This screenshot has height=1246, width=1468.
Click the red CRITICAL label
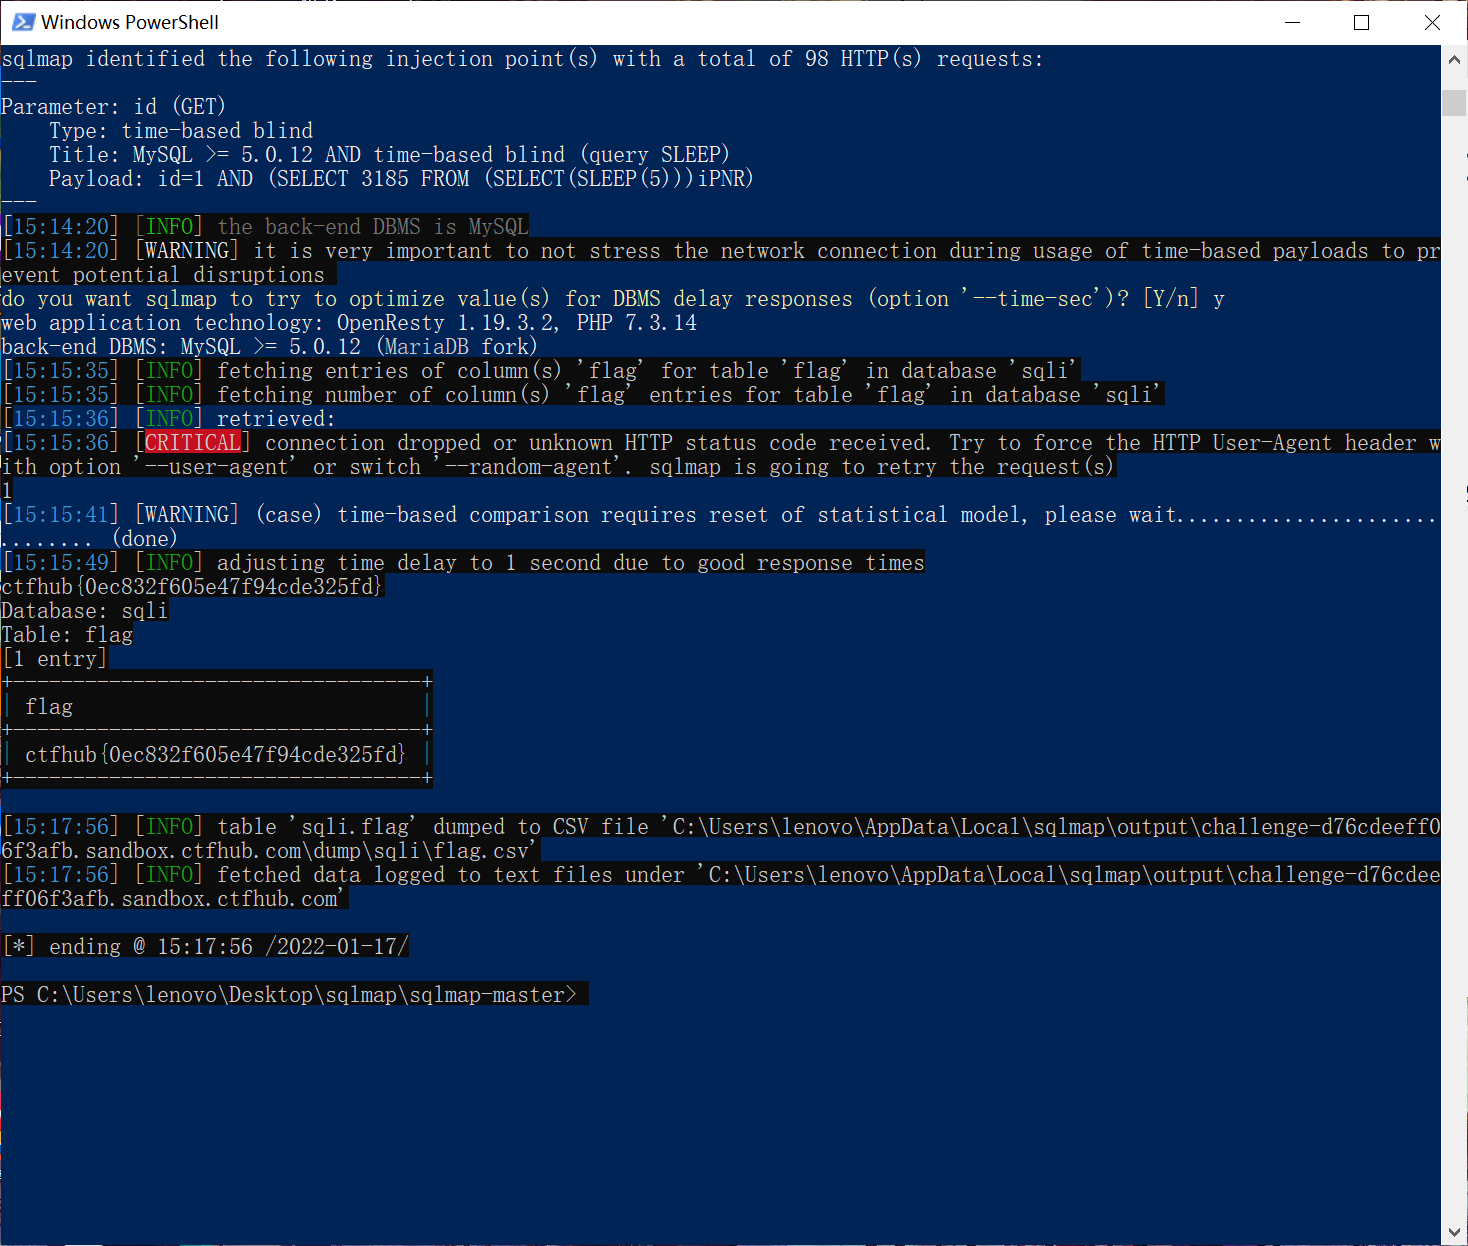coord(193,443)
